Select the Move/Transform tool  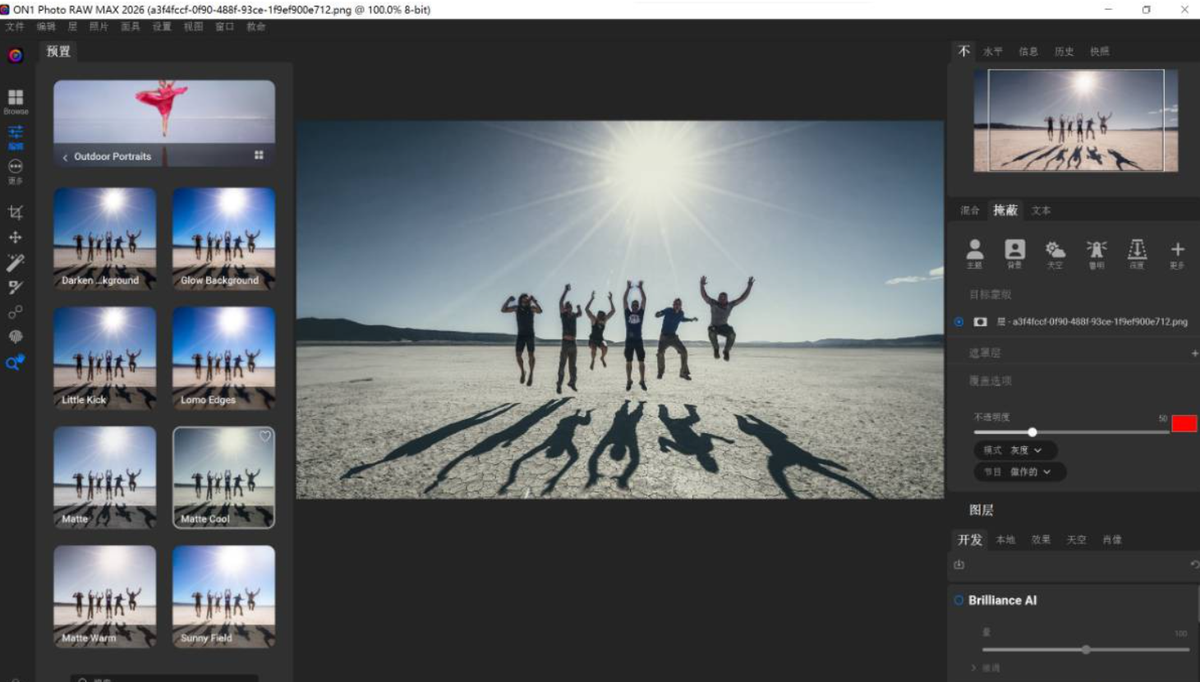click(15, 237)
